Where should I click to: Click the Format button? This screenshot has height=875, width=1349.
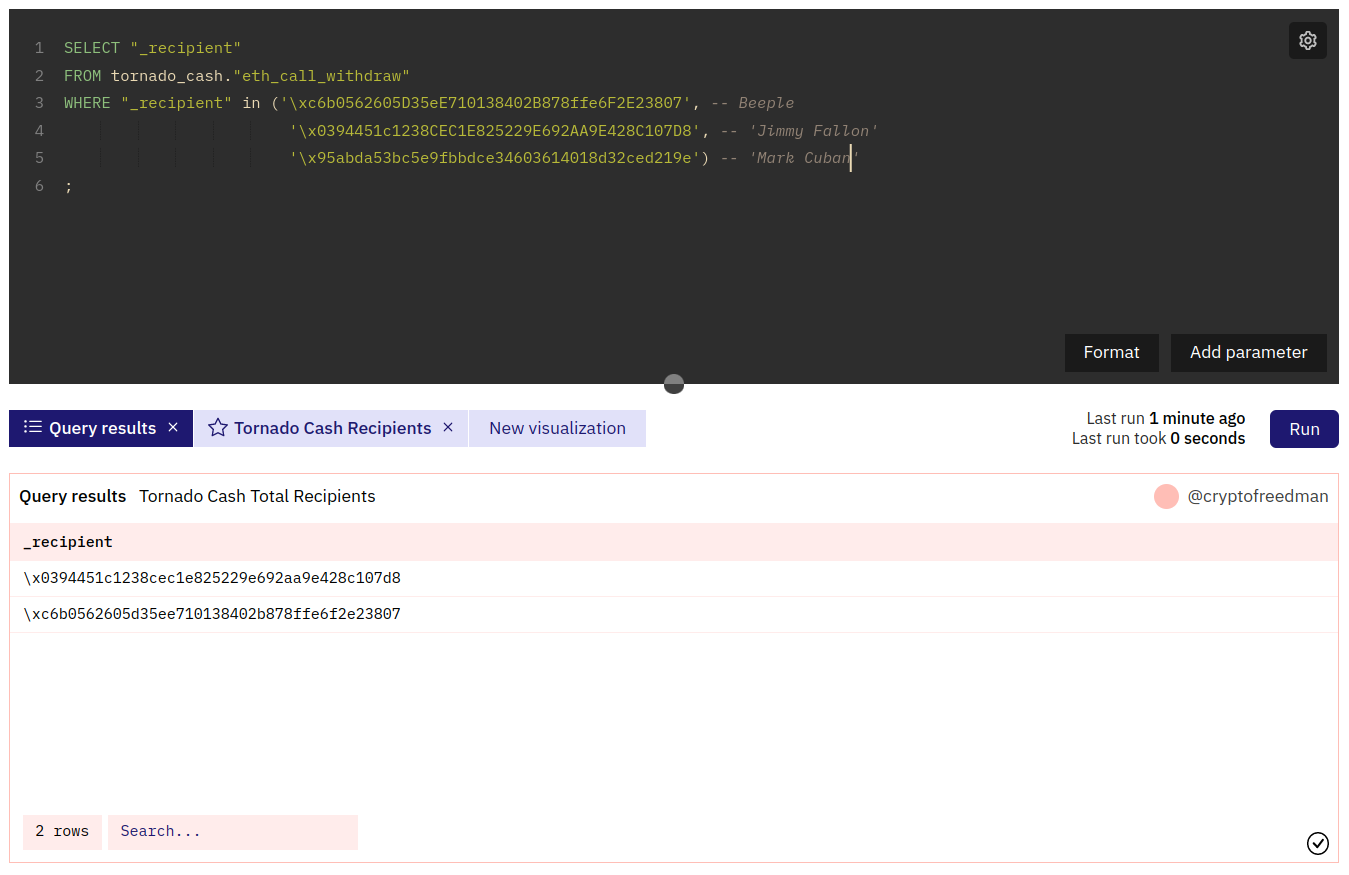point(1111,352)
